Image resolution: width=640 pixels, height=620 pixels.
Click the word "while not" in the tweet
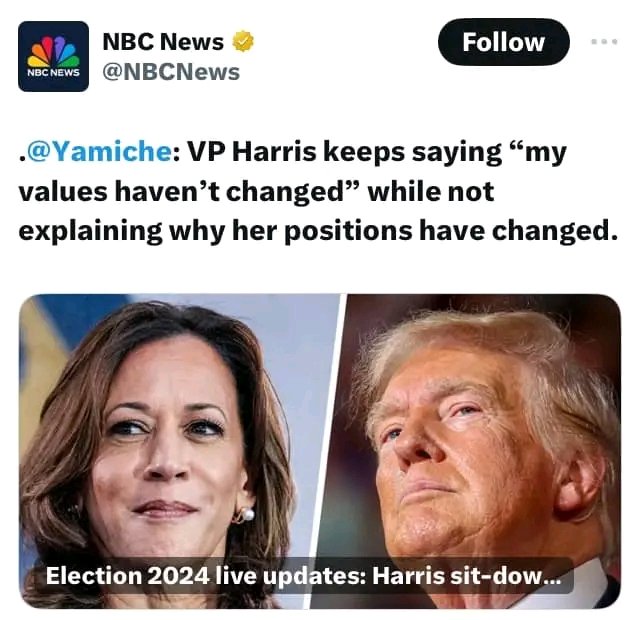pos(431,191)
